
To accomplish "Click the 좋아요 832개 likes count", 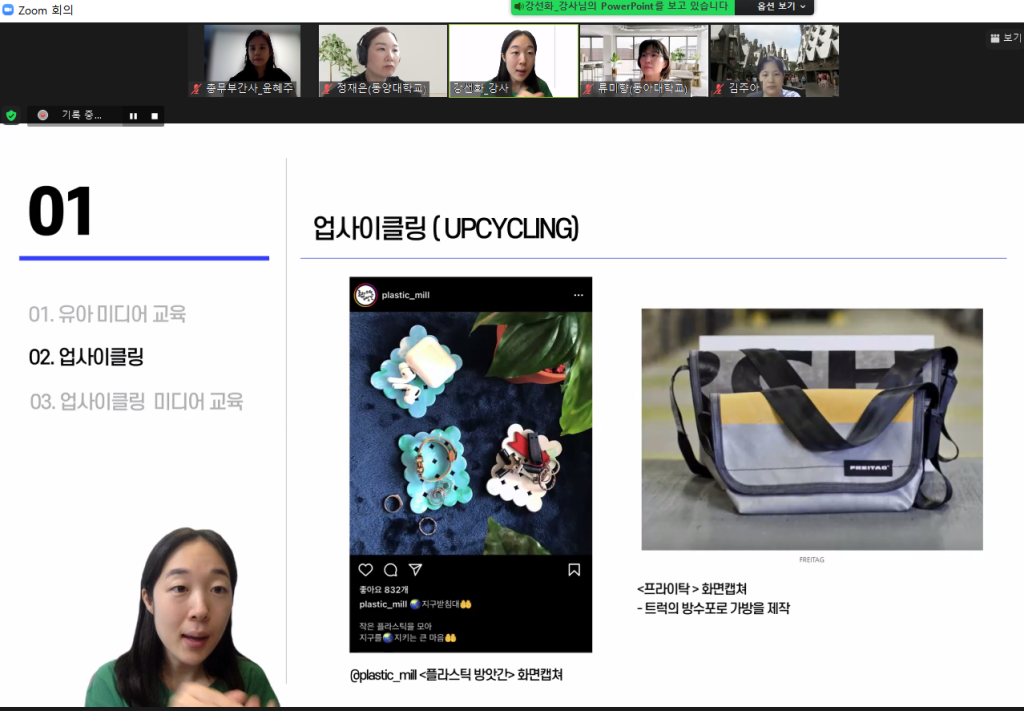I will click(383, 590).
